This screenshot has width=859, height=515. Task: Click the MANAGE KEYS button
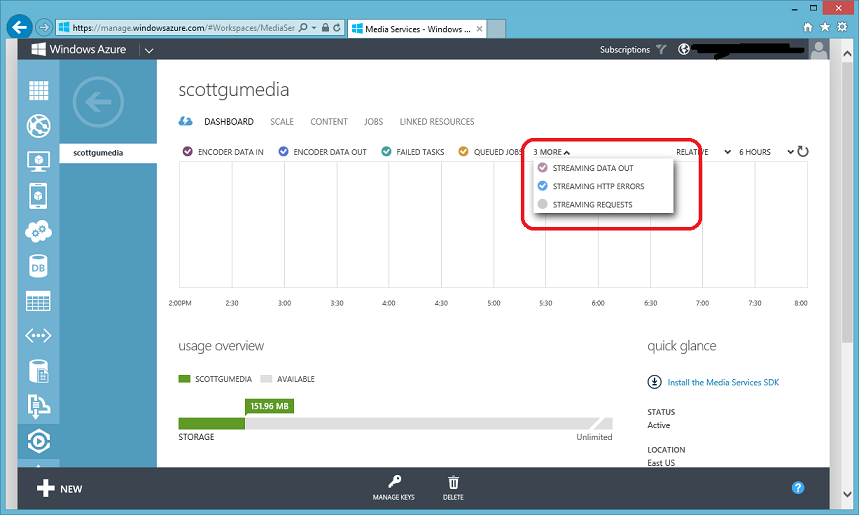[394, 488]
